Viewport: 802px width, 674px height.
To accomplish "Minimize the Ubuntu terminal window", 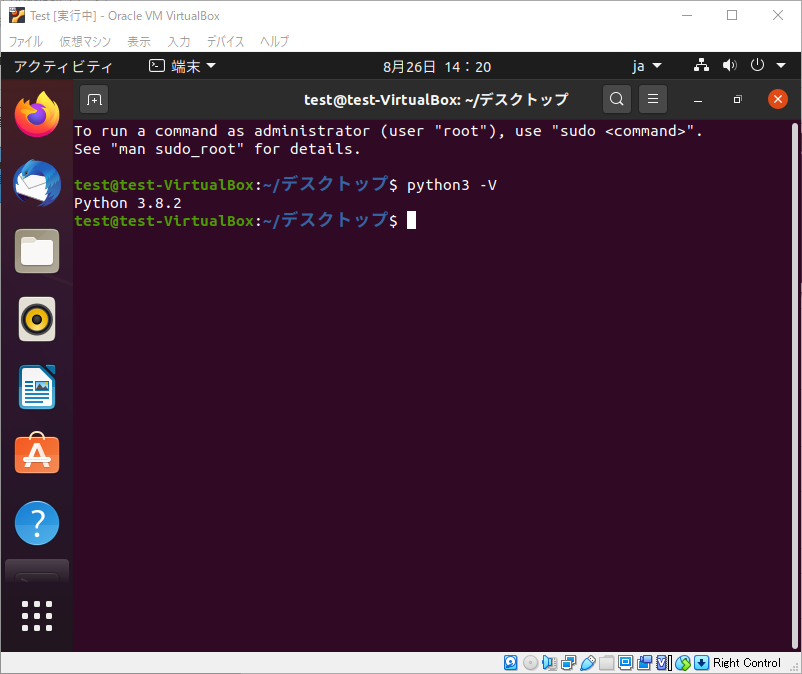I will [x=698, y=100].
